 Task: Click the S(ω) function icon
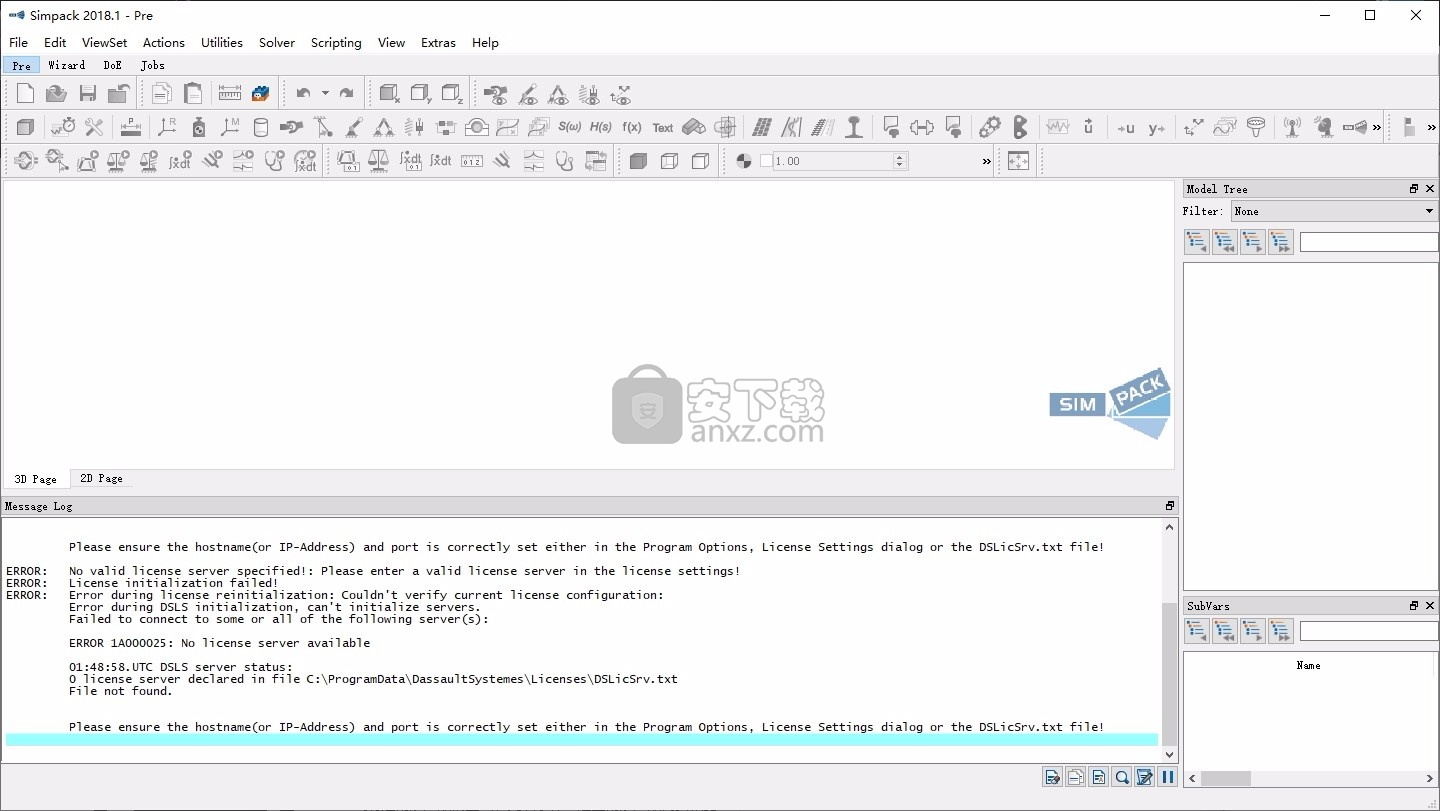click(x=569, y=127)
